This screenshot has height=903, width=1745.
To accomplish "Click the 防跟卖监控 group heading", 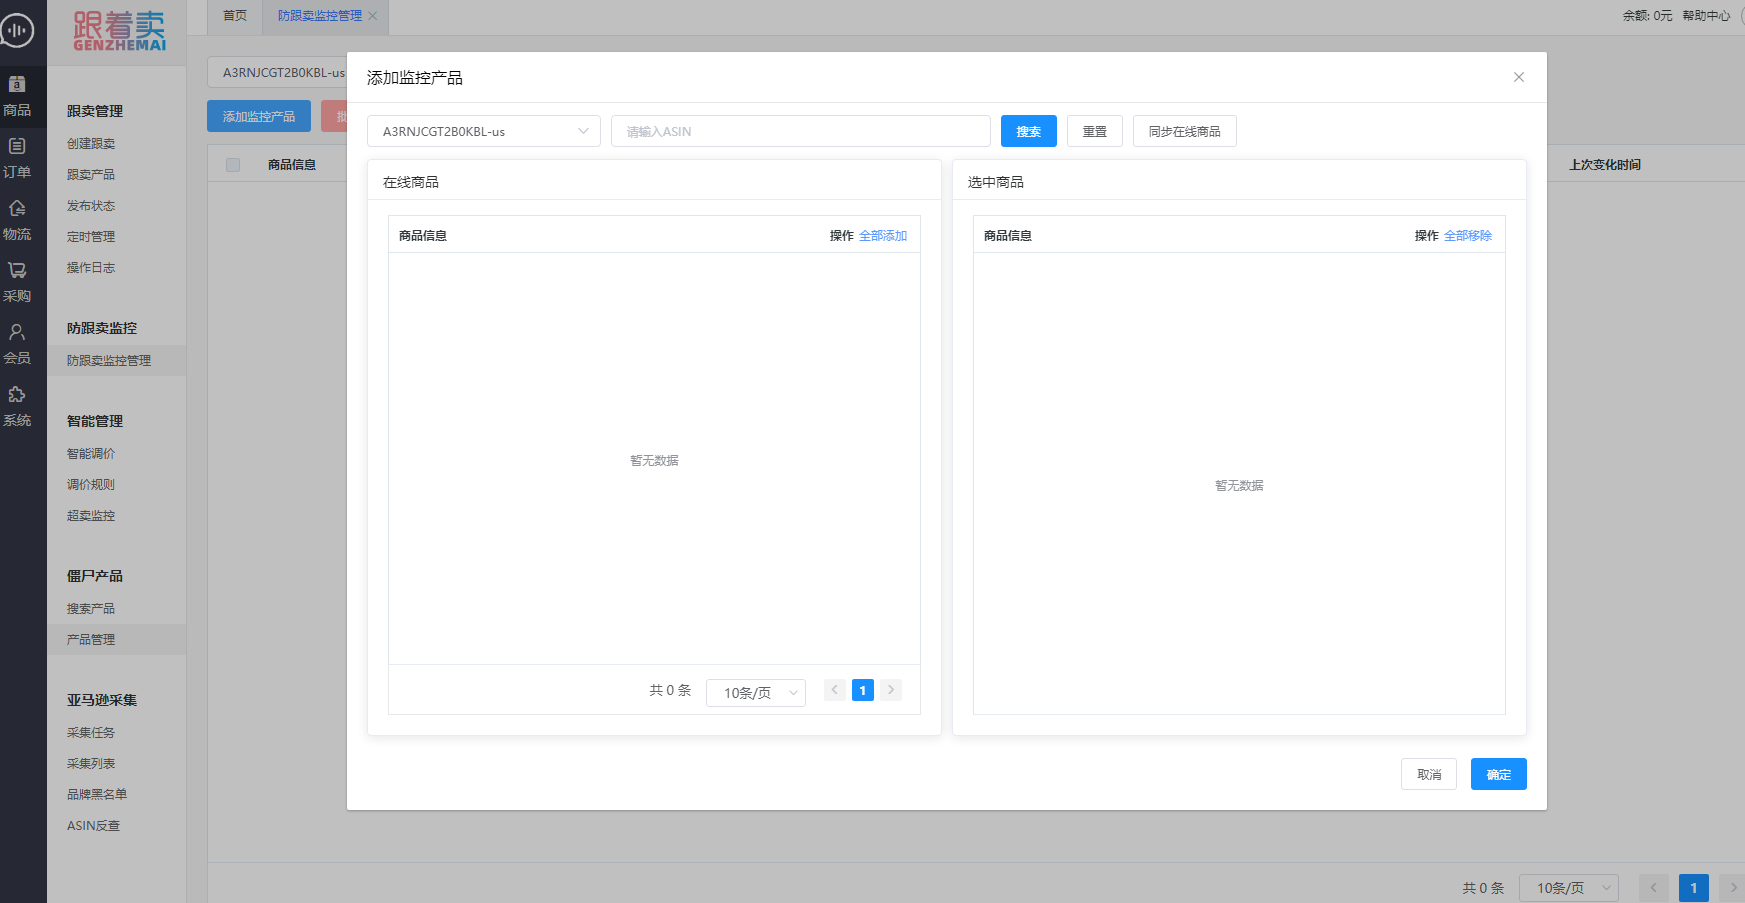I will 102,328.
